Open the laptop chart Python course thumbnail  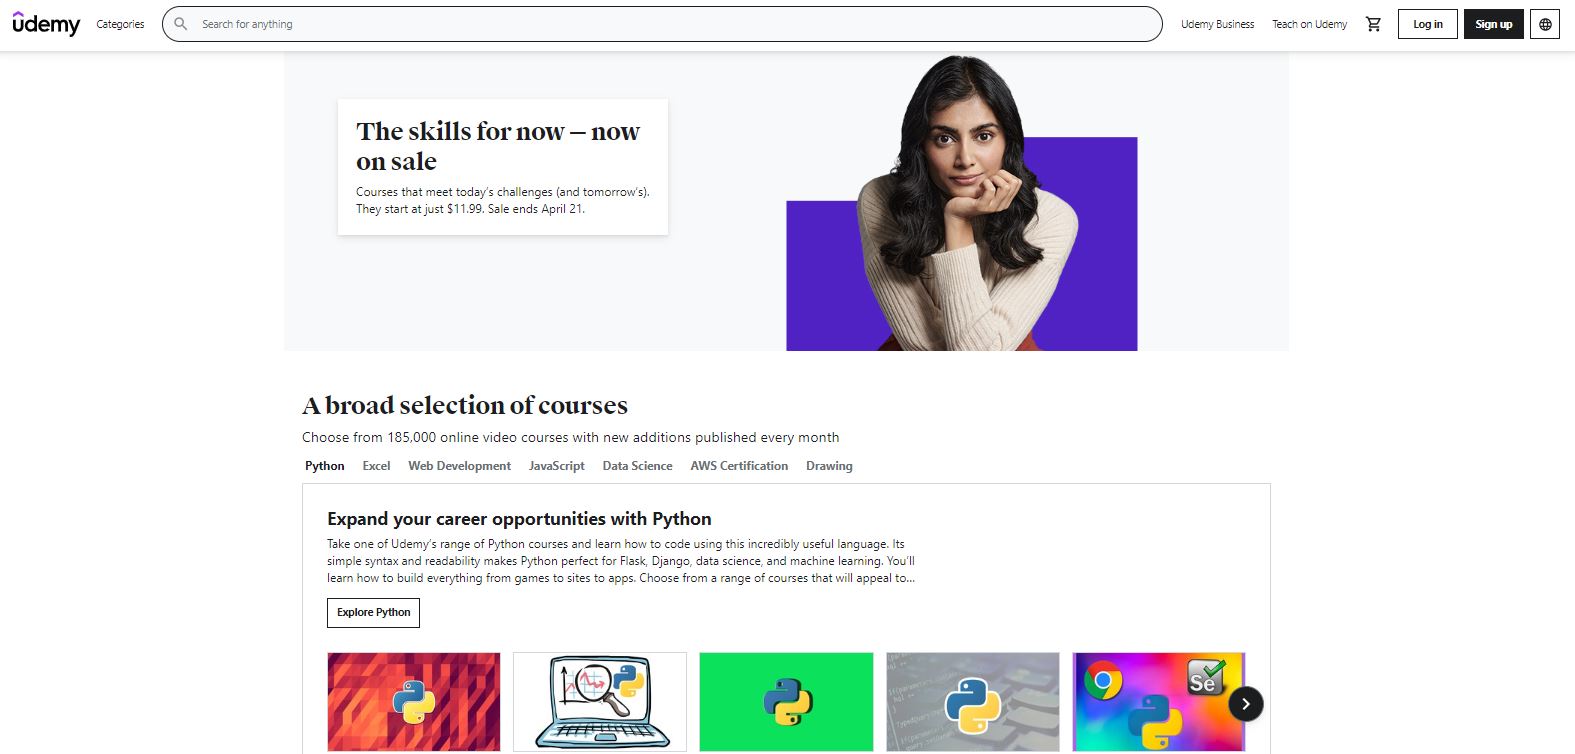tap(600, 702)
